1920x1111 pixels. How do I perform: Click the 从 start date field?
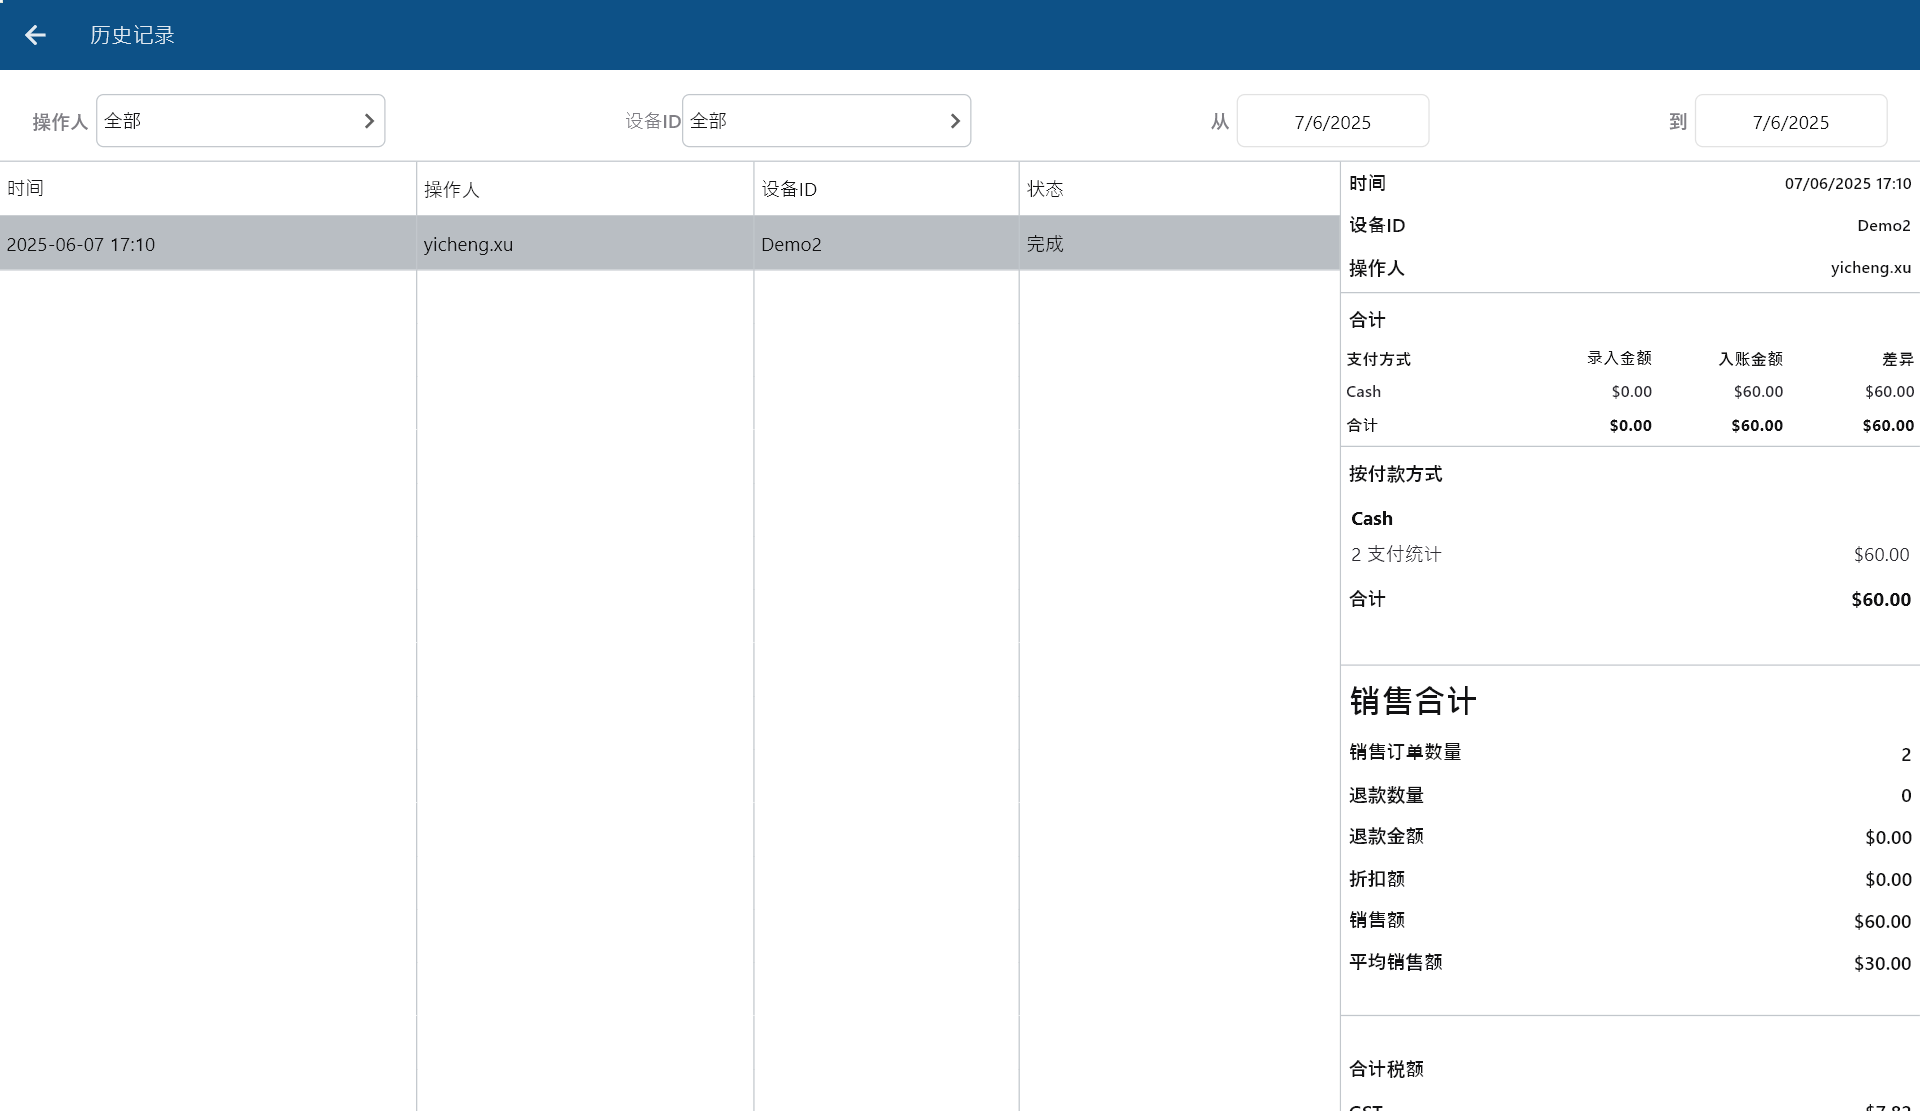(x=1332, y=121)
